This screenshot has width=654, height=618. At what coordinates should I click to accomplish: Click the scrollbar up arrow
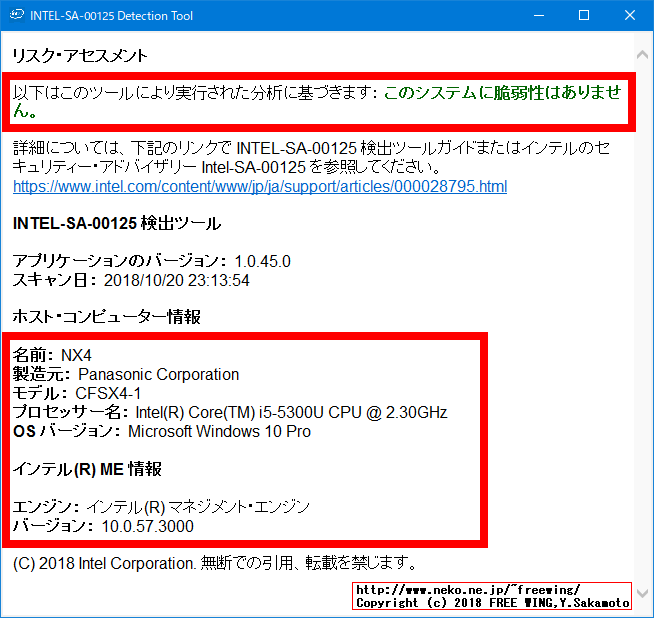643,54
